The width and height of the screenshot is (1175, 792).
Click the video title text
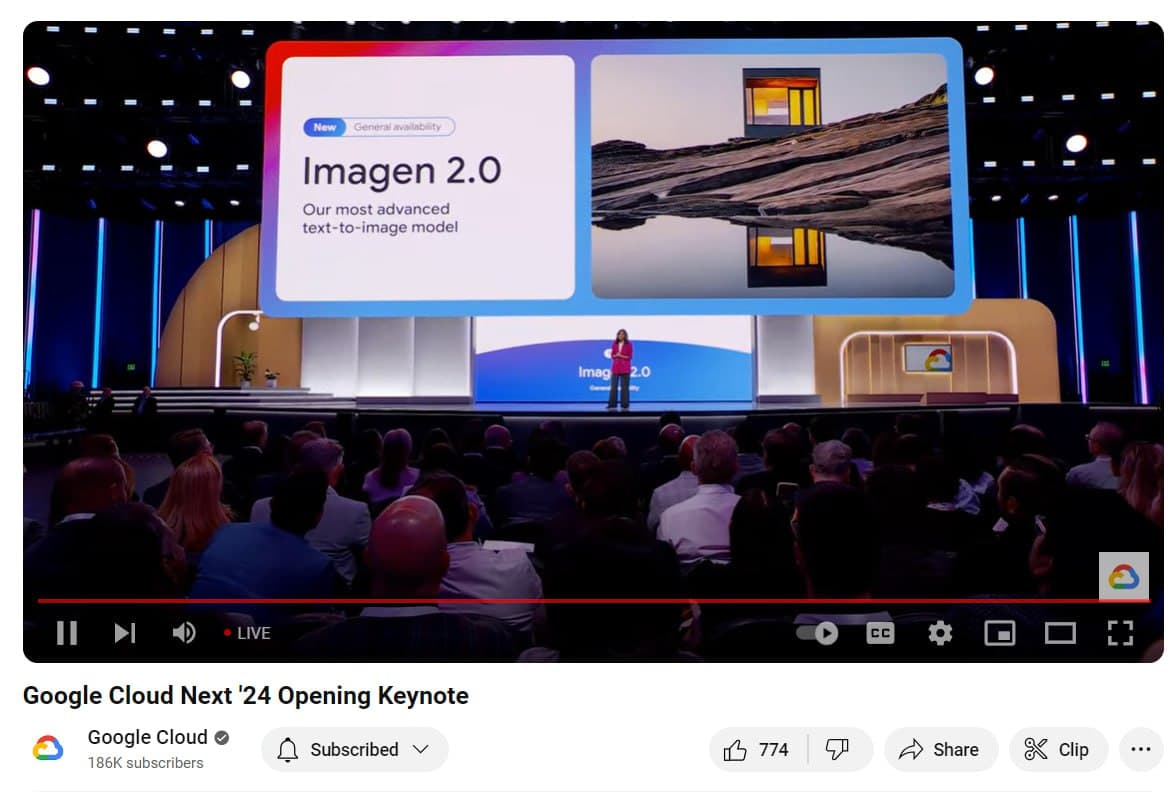pos(246,695)
